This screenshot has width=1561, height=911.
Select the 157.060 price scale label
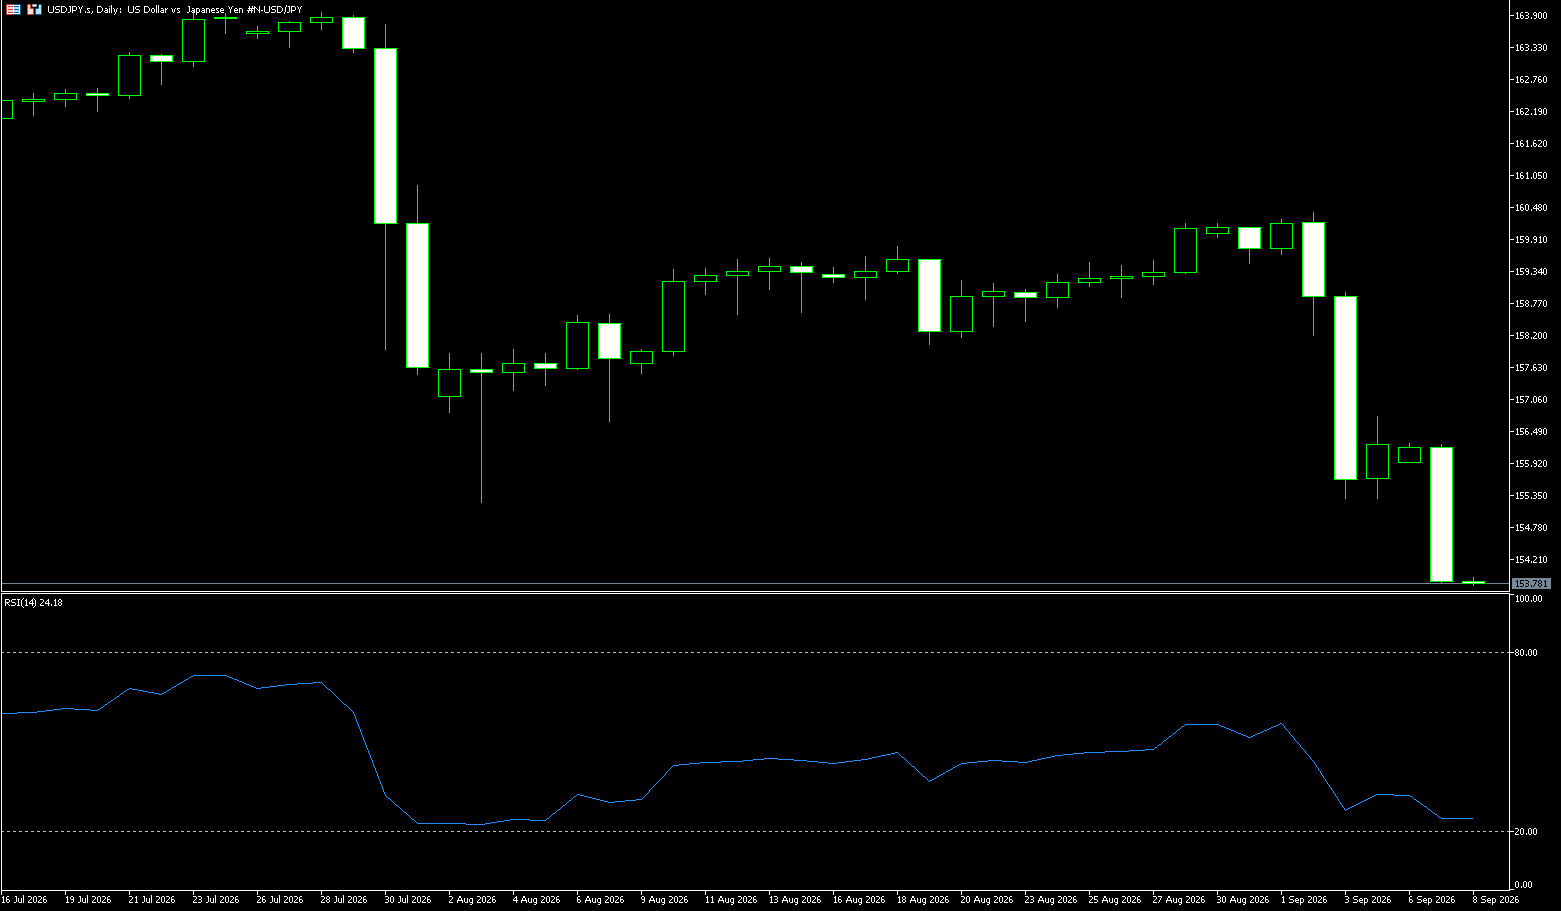click(x=1531, y=400)
